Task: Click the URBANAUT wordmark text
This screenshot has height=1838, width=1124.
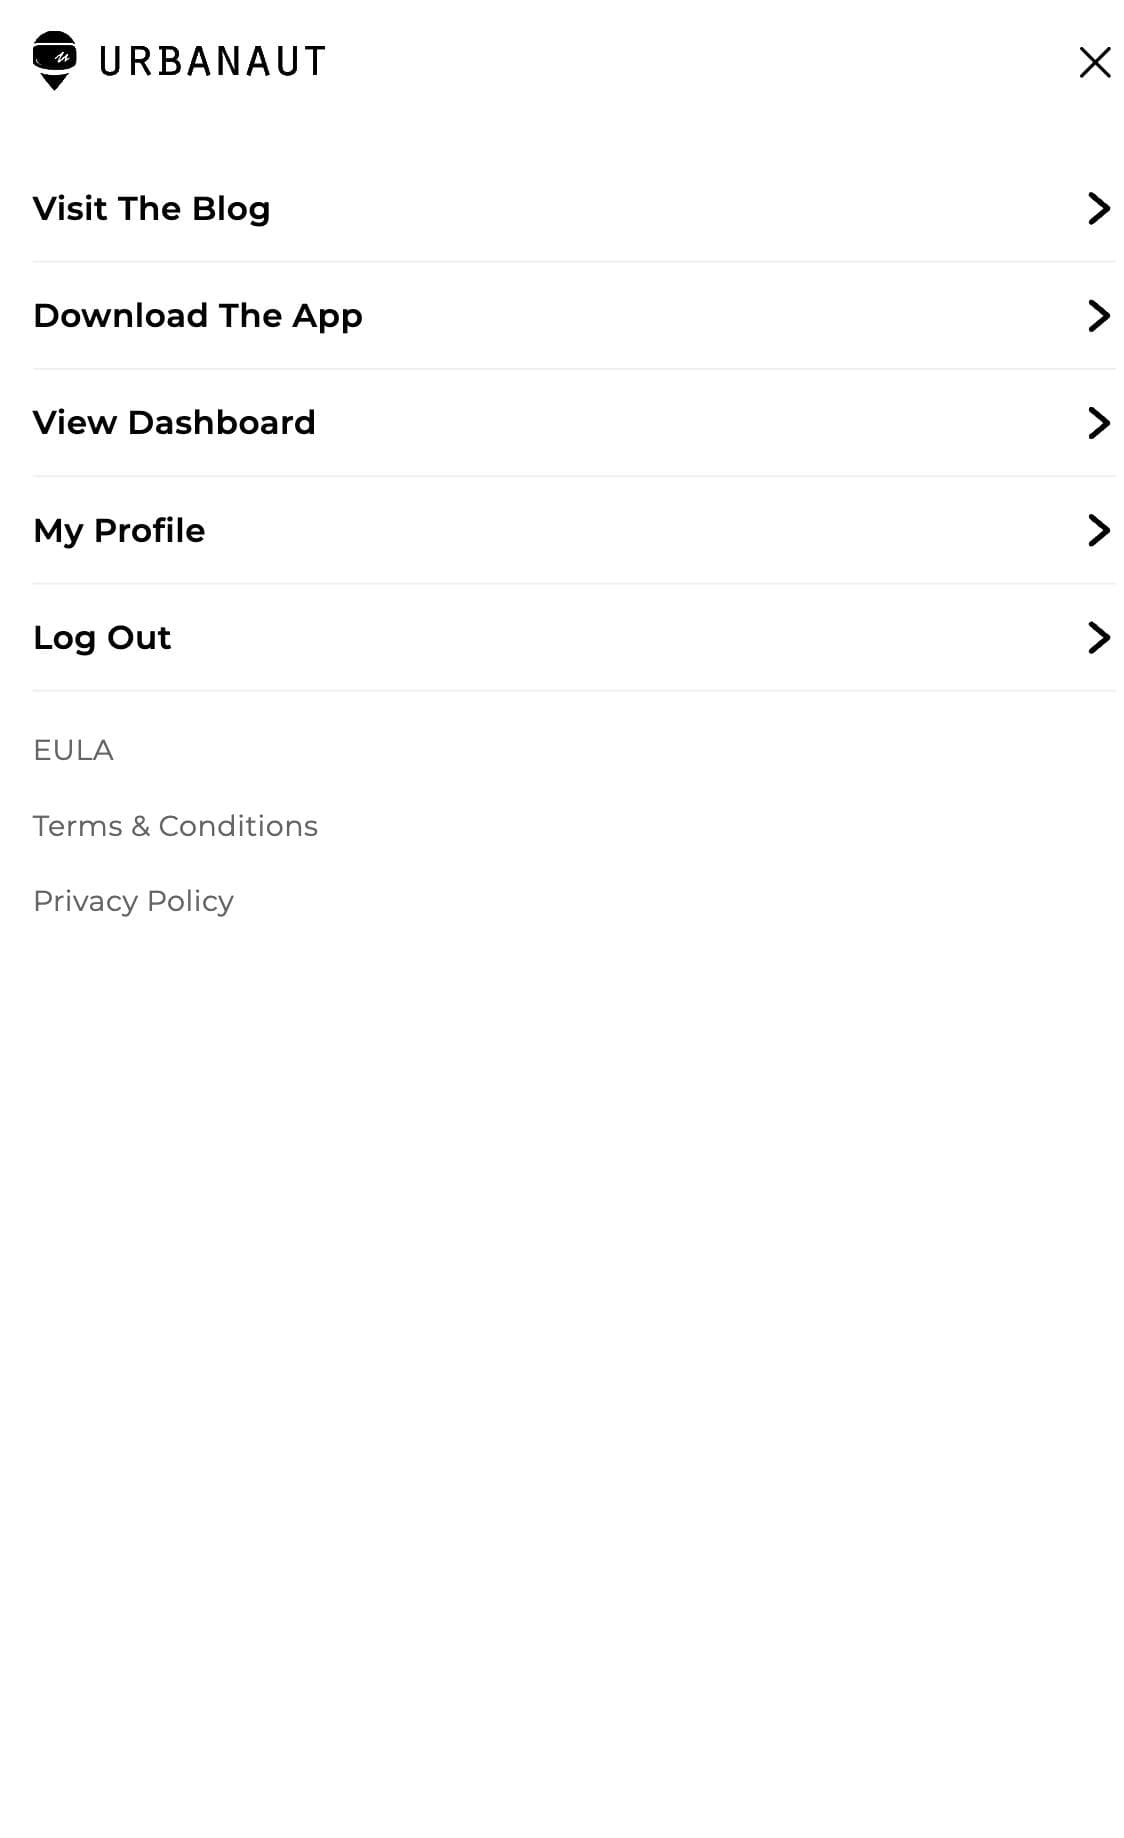Action: 212,62
